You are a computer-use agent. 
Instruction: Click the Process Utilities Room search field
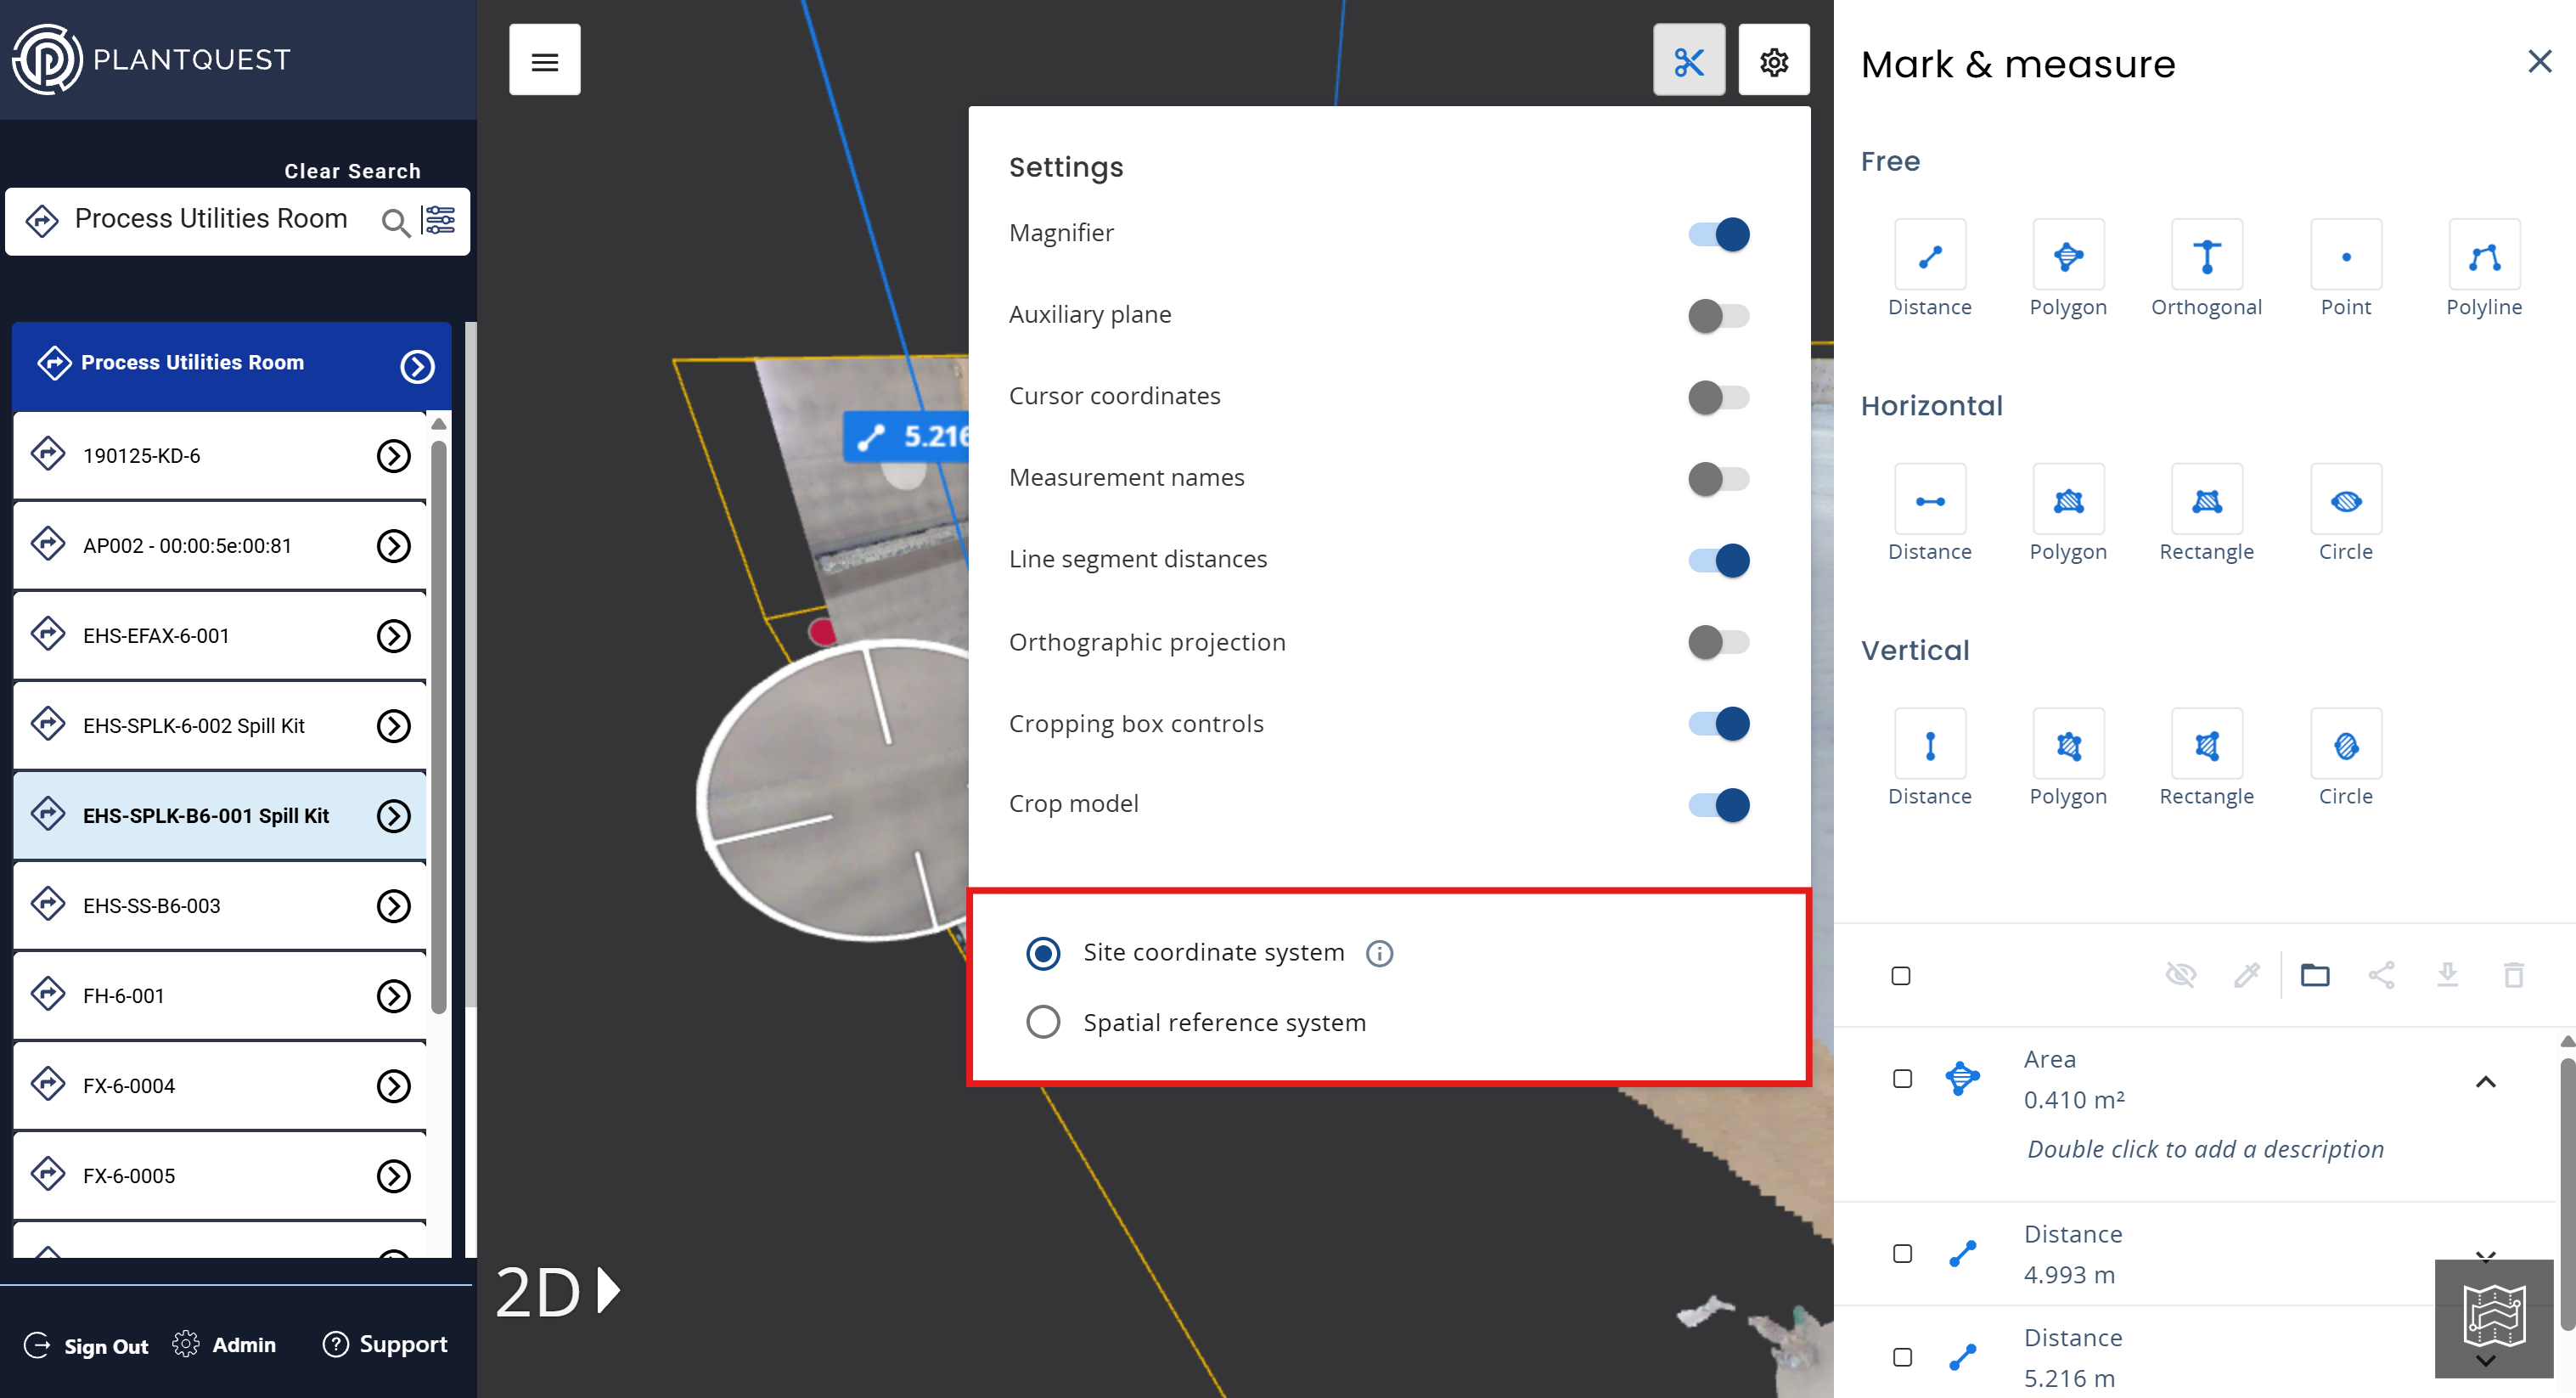[211, 219]
